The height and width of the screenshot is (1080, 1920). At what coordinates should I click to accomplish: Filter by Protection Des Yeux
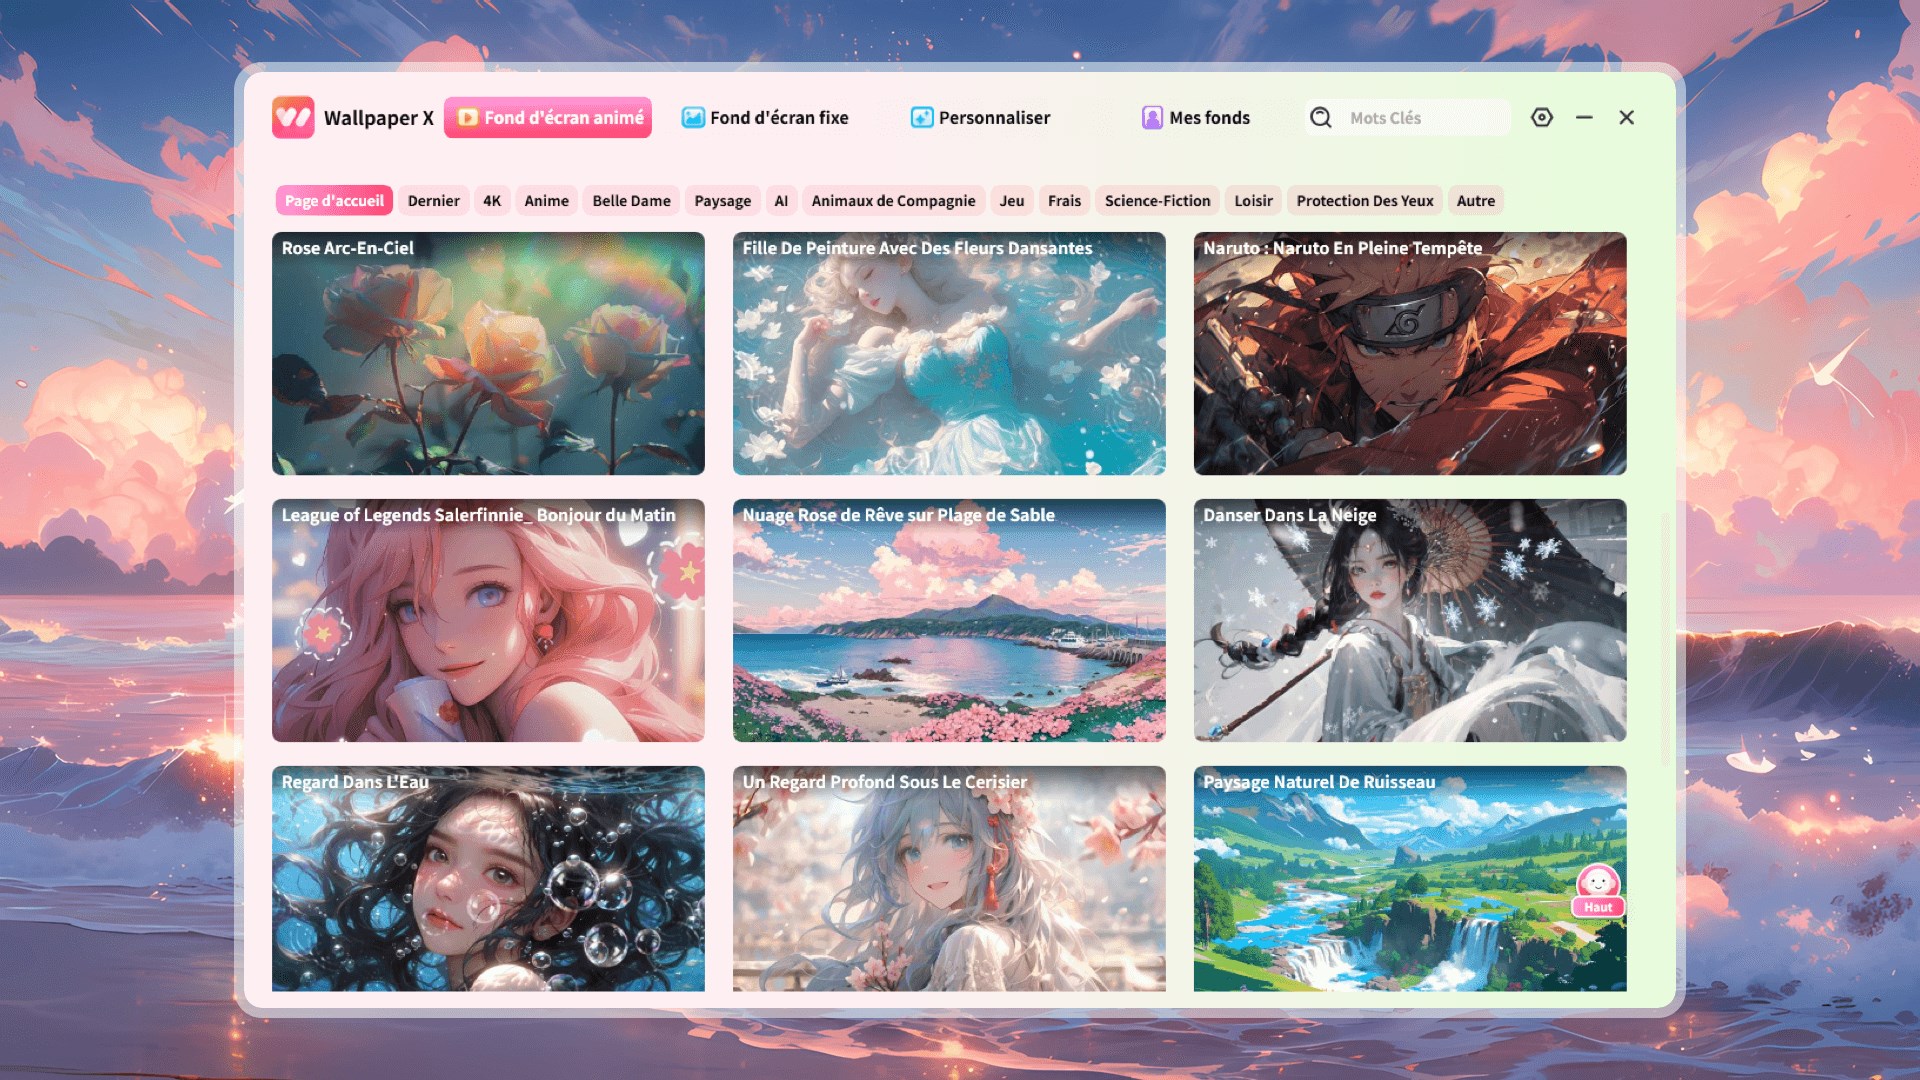coord(1364,200)
